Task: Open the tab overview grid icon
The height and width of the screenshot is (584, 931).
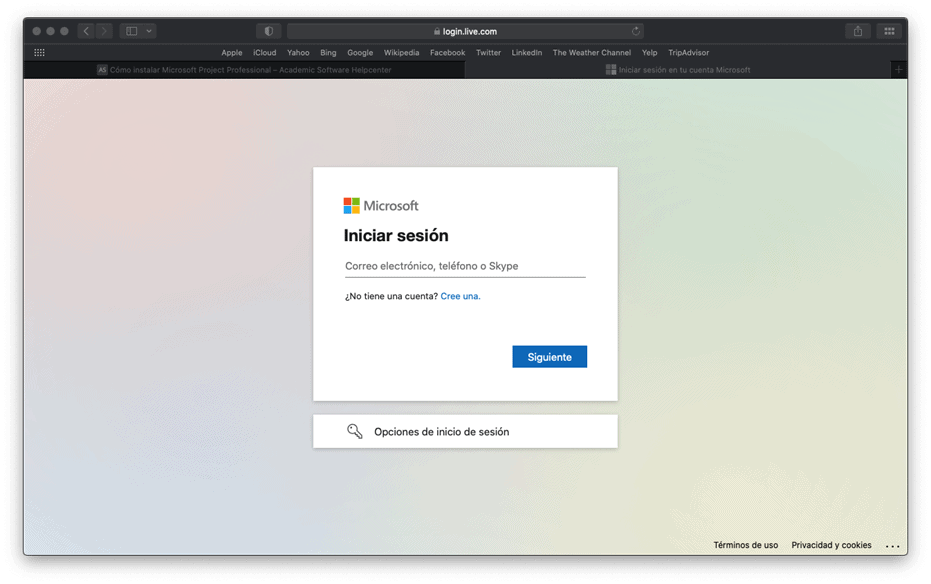Action: [889, 30]
